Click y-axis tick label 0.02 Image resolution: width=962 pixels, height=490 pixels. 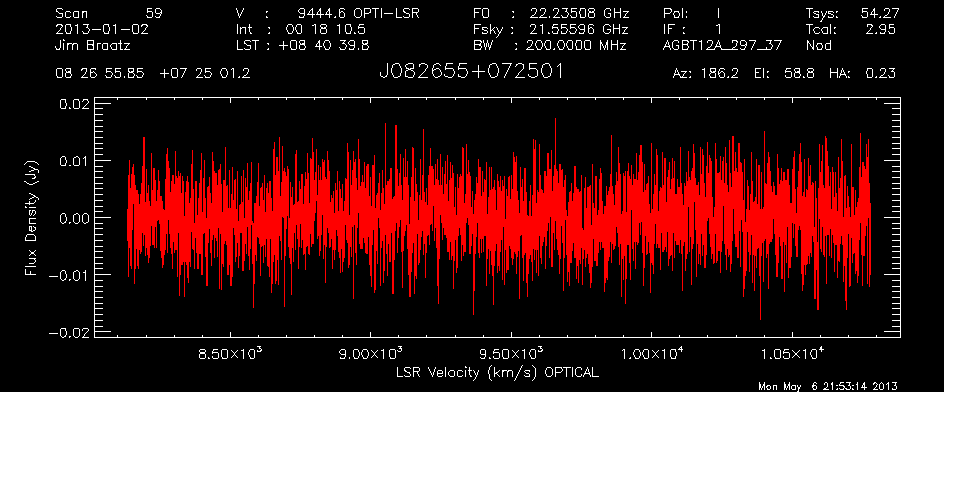pyautogui.click(x=74, y=104)
